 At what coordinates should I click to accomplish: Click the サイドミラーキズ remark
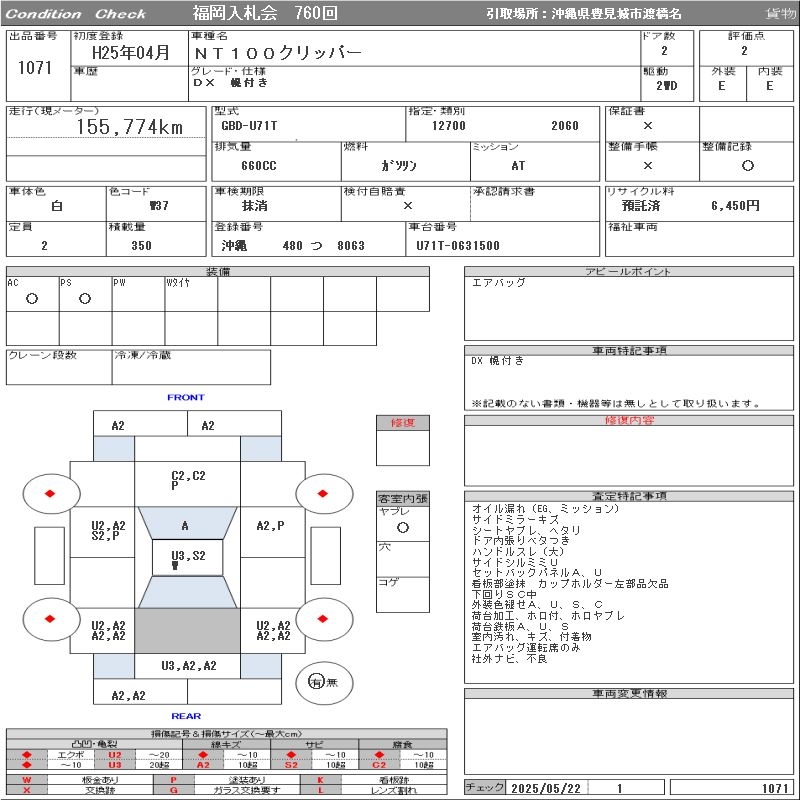click(515, 519)
